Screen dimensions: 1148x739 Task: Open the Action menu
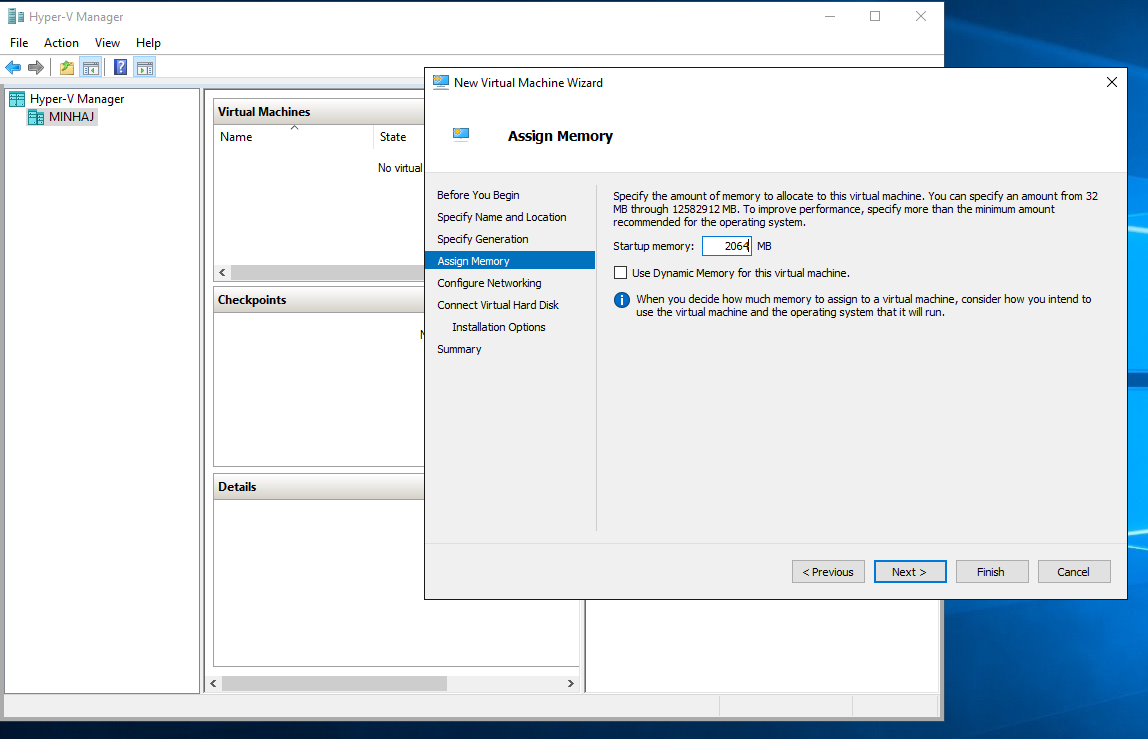[61, 43]
